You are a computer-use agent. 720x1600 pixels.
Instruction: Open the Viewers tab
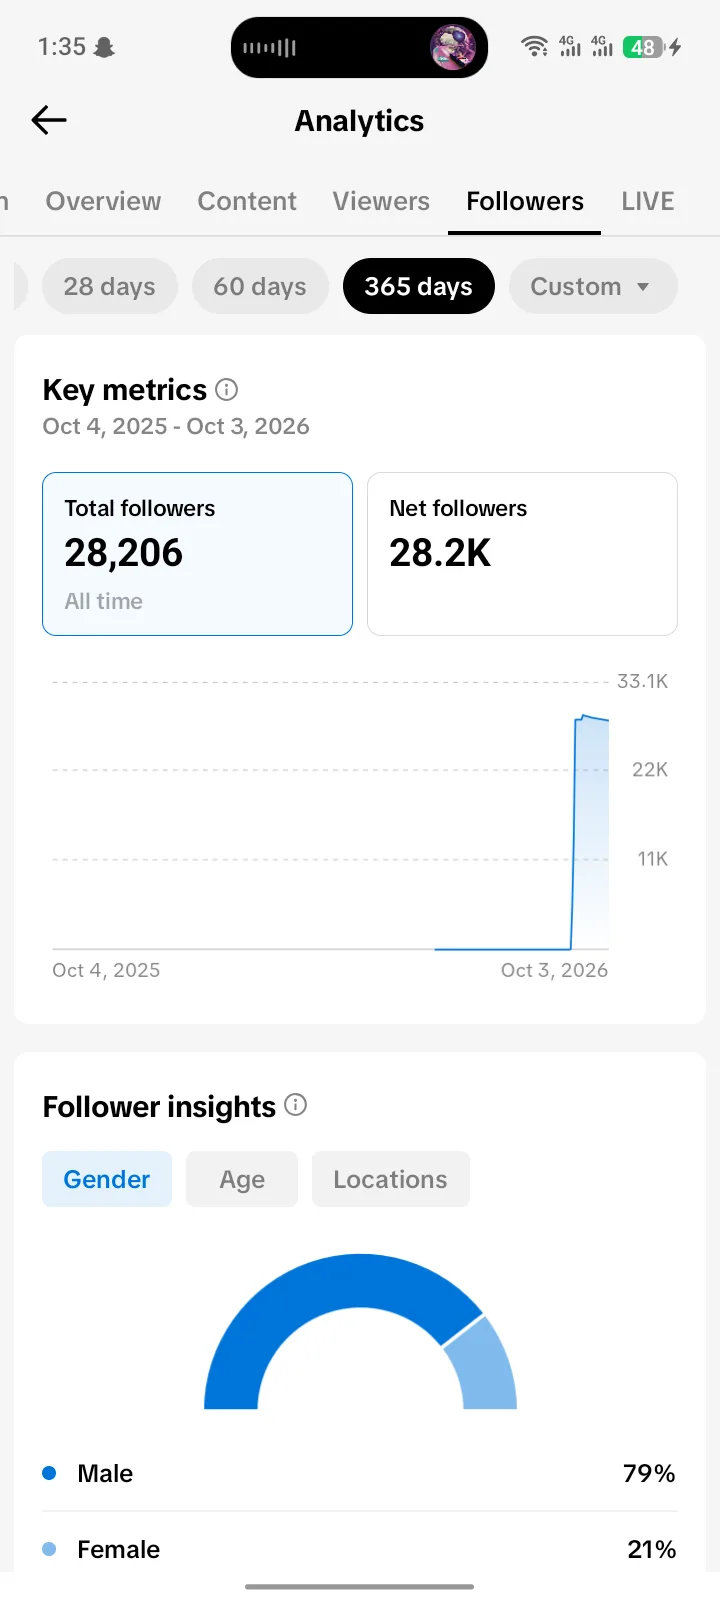(x=381, y=201)
